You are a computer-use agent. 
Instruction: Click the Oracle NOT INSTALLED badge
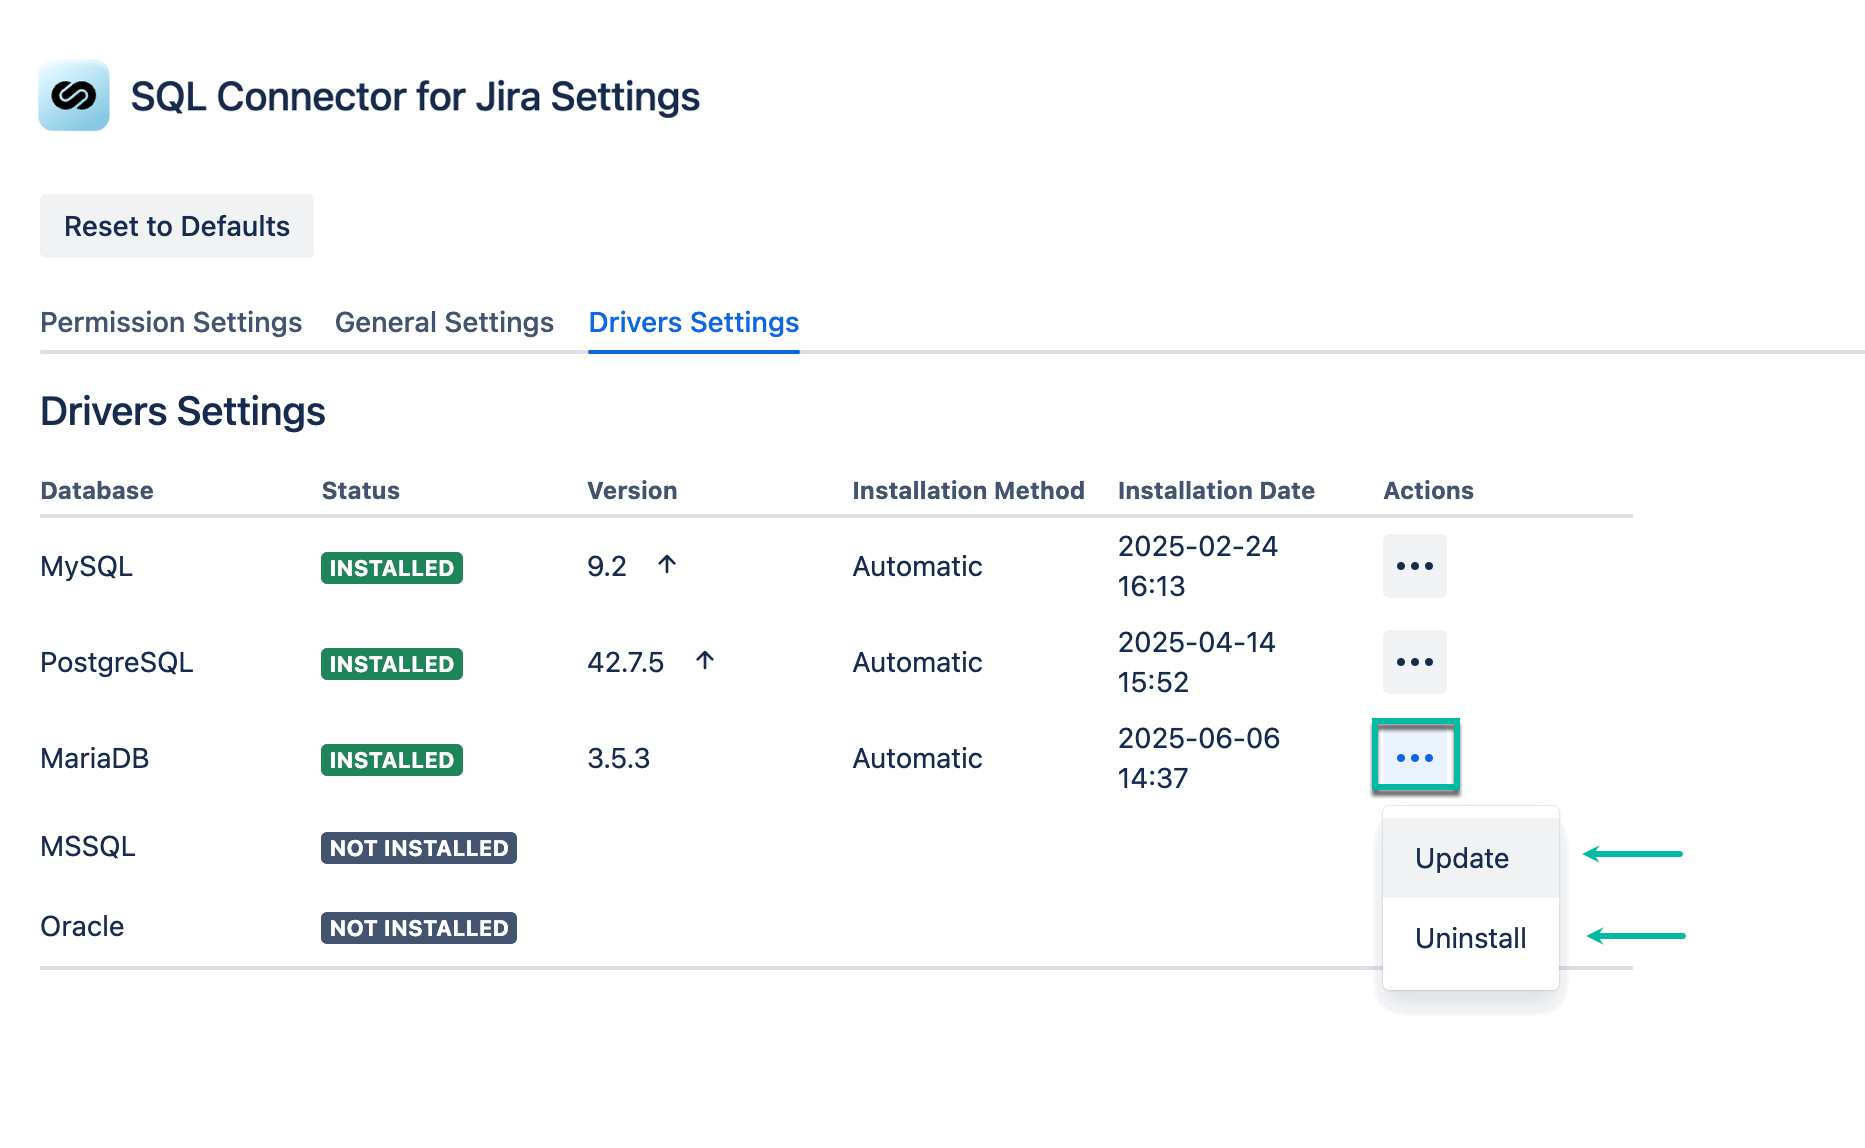[x=419, y=928]
